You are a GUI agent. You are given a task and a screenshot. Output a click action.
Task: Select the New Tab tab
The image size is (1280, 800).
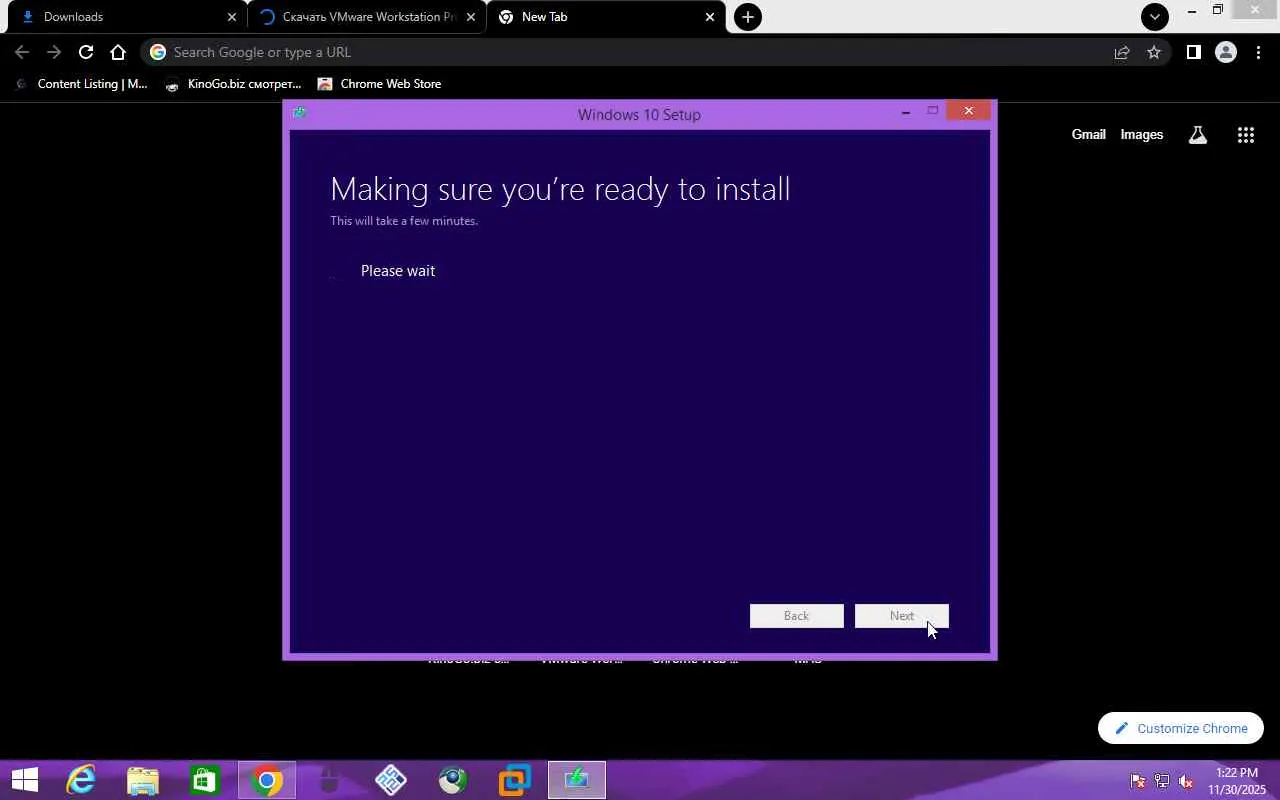click(608, 17)
